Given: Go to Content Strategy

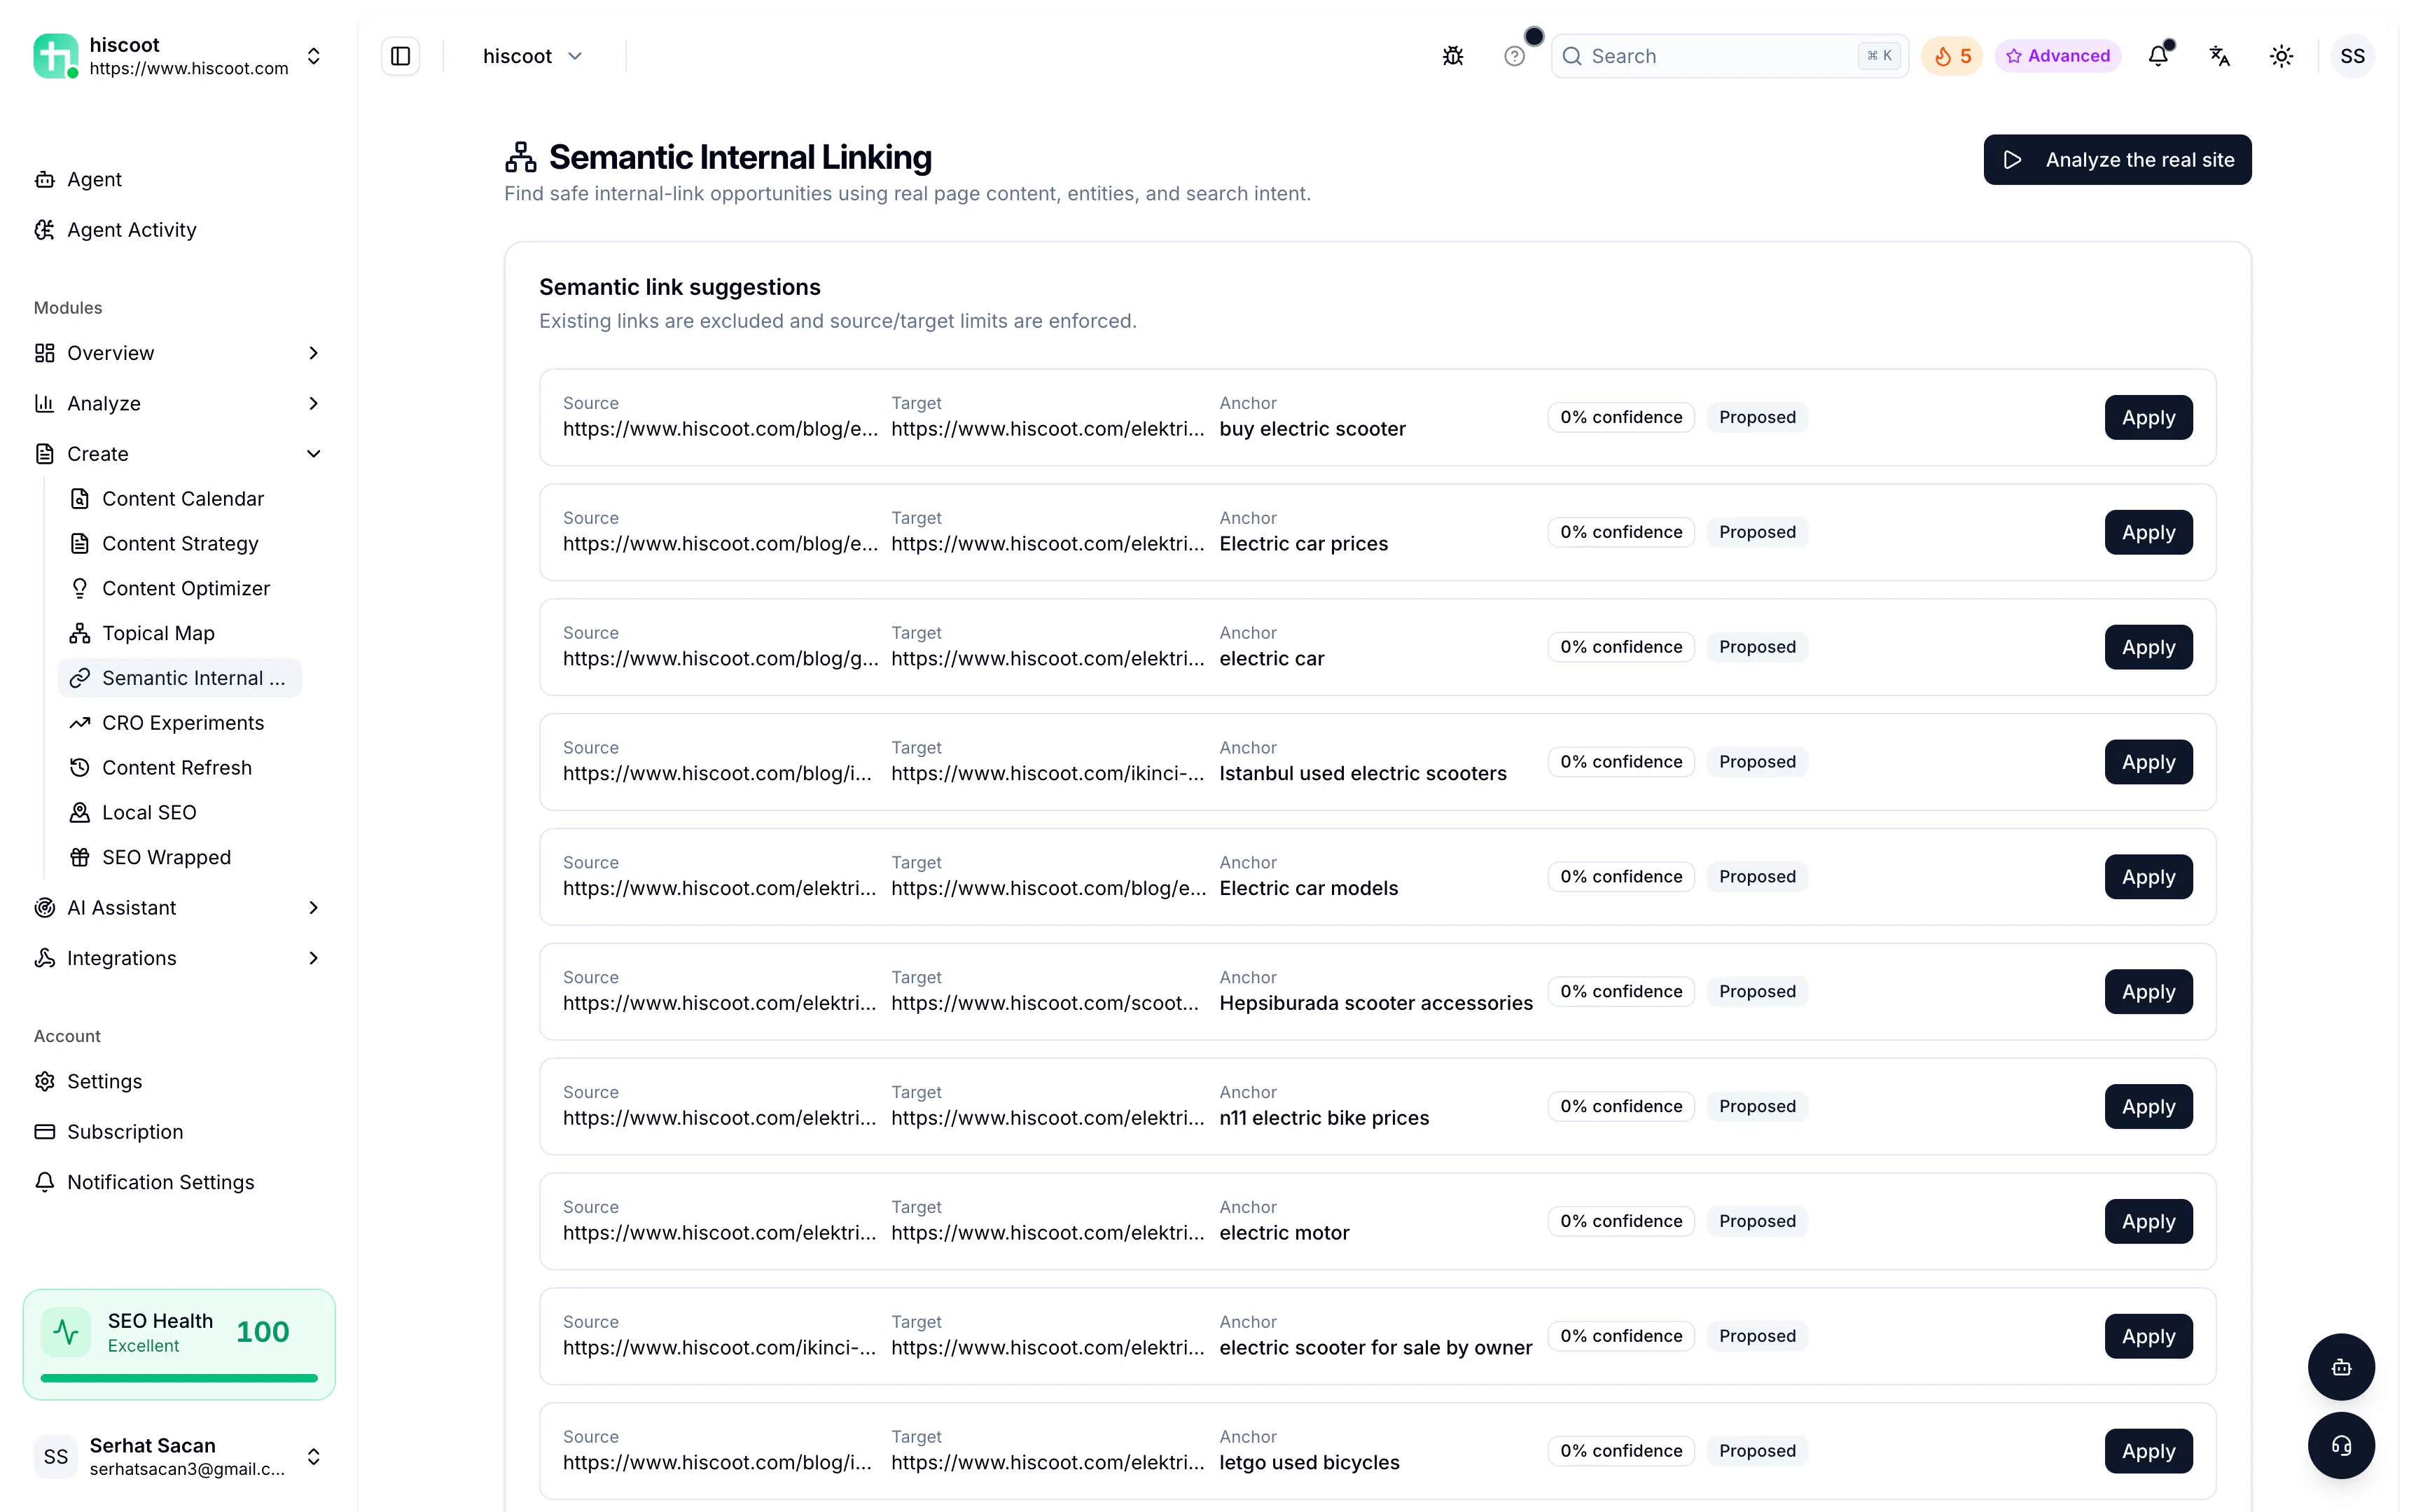Looking at the screenshot, I should point(181,543).
